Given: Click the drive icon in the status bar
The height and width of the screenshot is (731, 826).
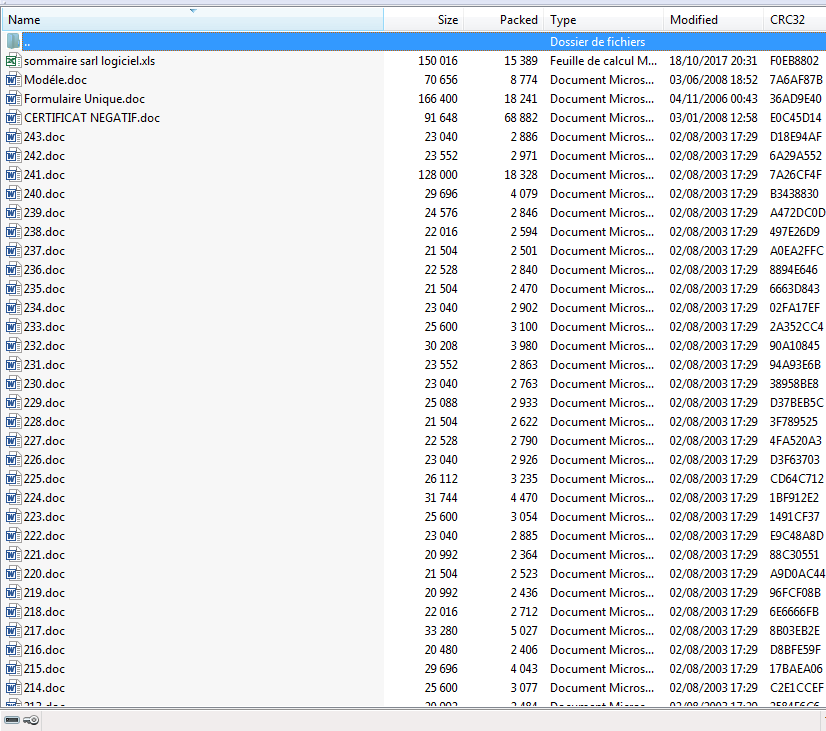Looking at the screenshot, I should pyautogui.click(x=12, y=720).
